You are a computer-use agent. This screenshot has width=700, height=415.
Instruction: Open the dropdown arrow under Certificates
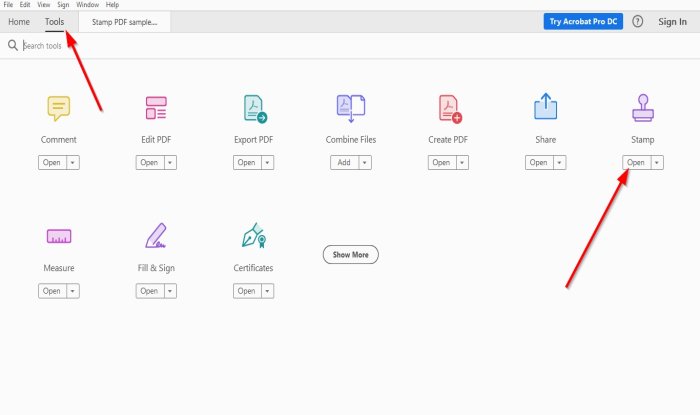(267, 291)
